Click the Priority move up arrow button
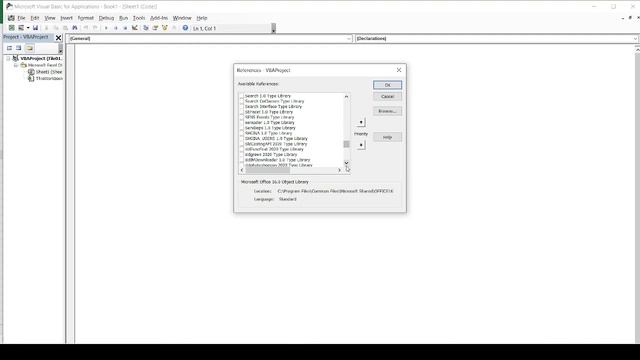The image size is (640, 360). 361,122
